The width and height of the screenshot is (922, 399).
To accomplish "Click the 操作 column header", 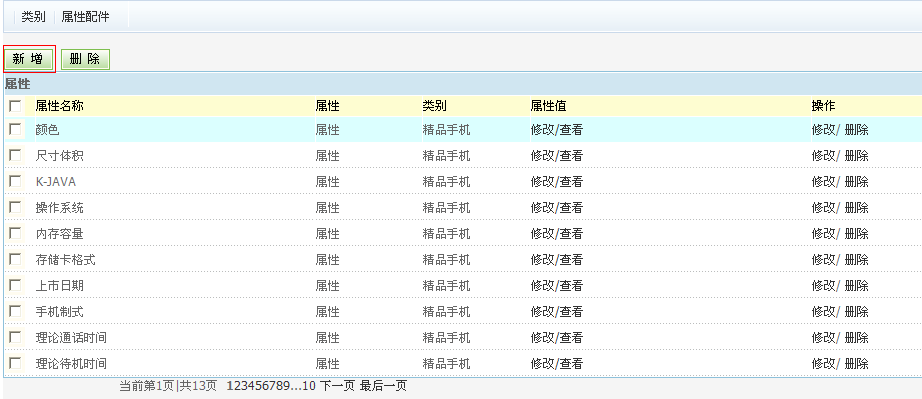I will (824, 106).
